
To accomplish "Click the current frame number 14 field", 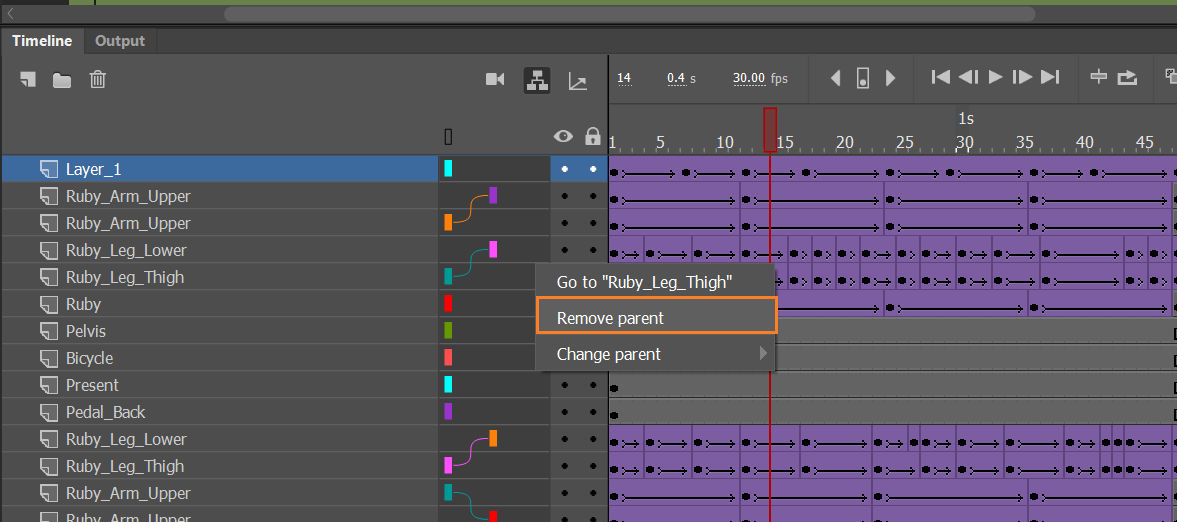I will [x=624, y=78].
